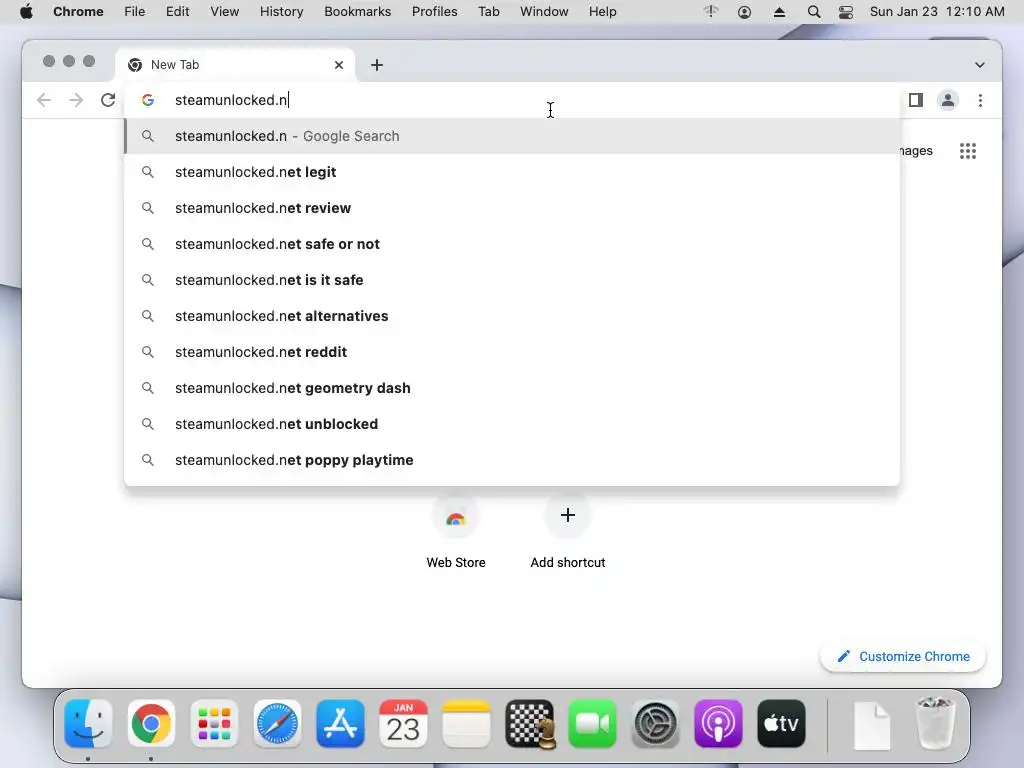Open the Profiles menu
Viewport: 1024px width, 768px height.
tap(434, 12)
